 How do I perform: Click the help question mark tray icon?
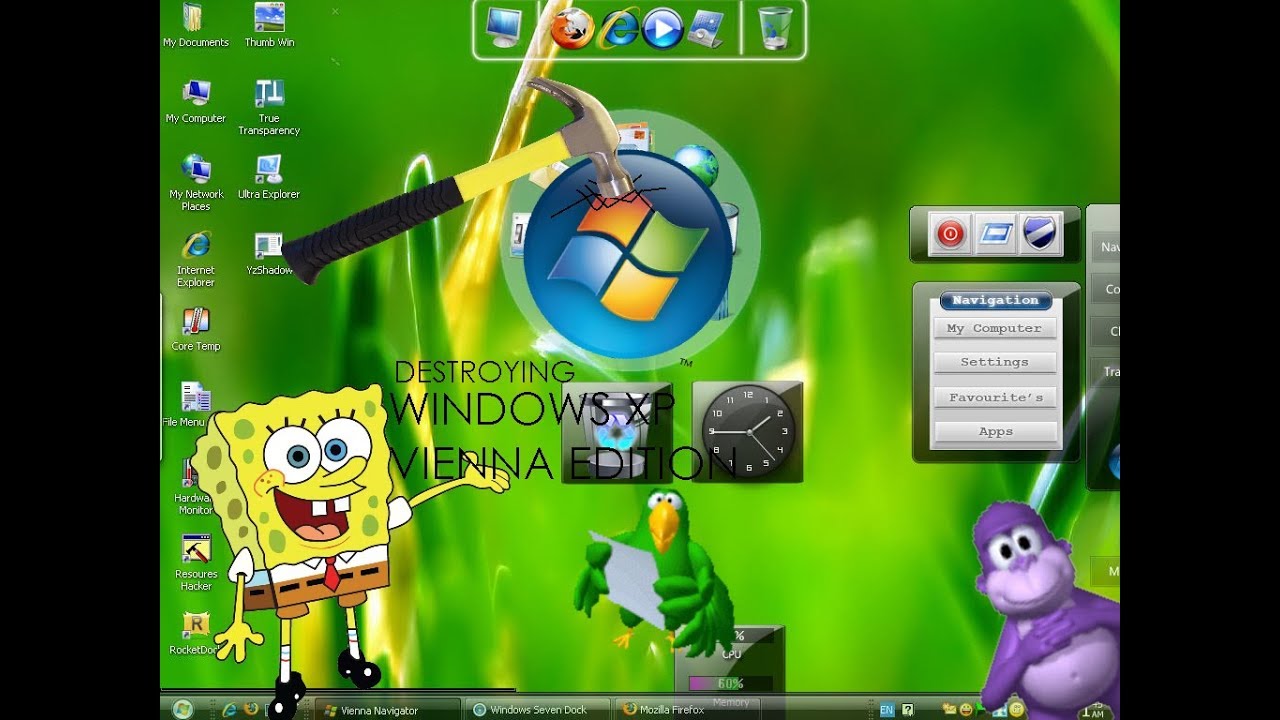click(908, 710)
